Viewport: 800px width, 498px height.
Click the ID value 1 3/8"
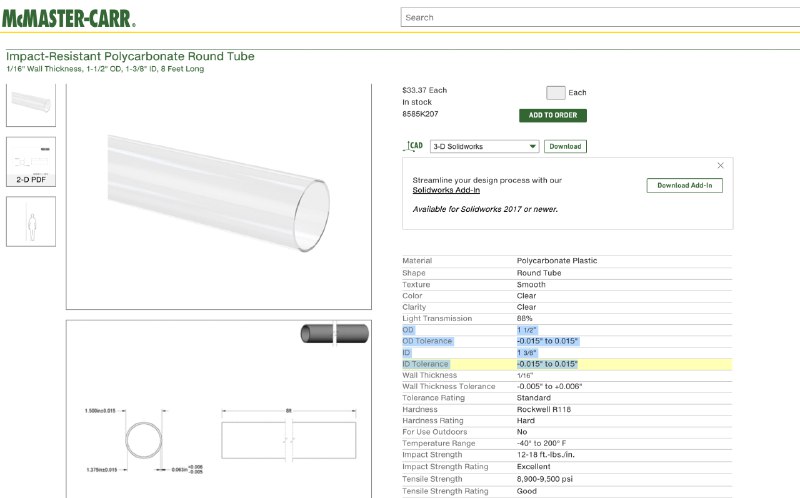click(527, 353)
